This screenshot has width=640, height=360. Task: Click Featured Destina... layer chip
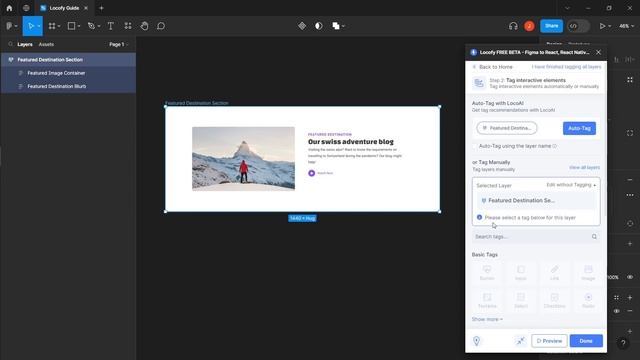(507, 128)
